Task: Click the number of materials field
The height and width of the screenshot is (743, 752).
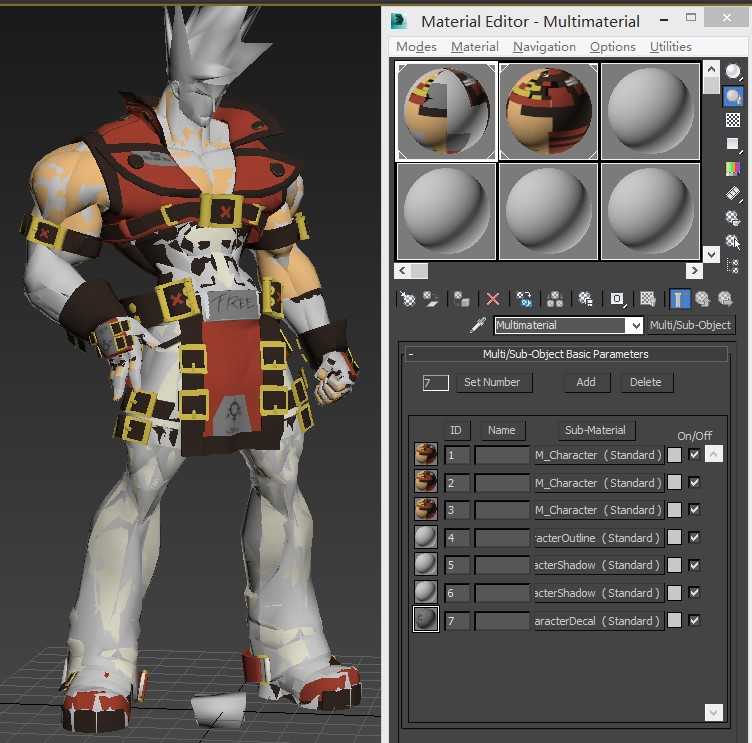Action: tap(435, 383)
